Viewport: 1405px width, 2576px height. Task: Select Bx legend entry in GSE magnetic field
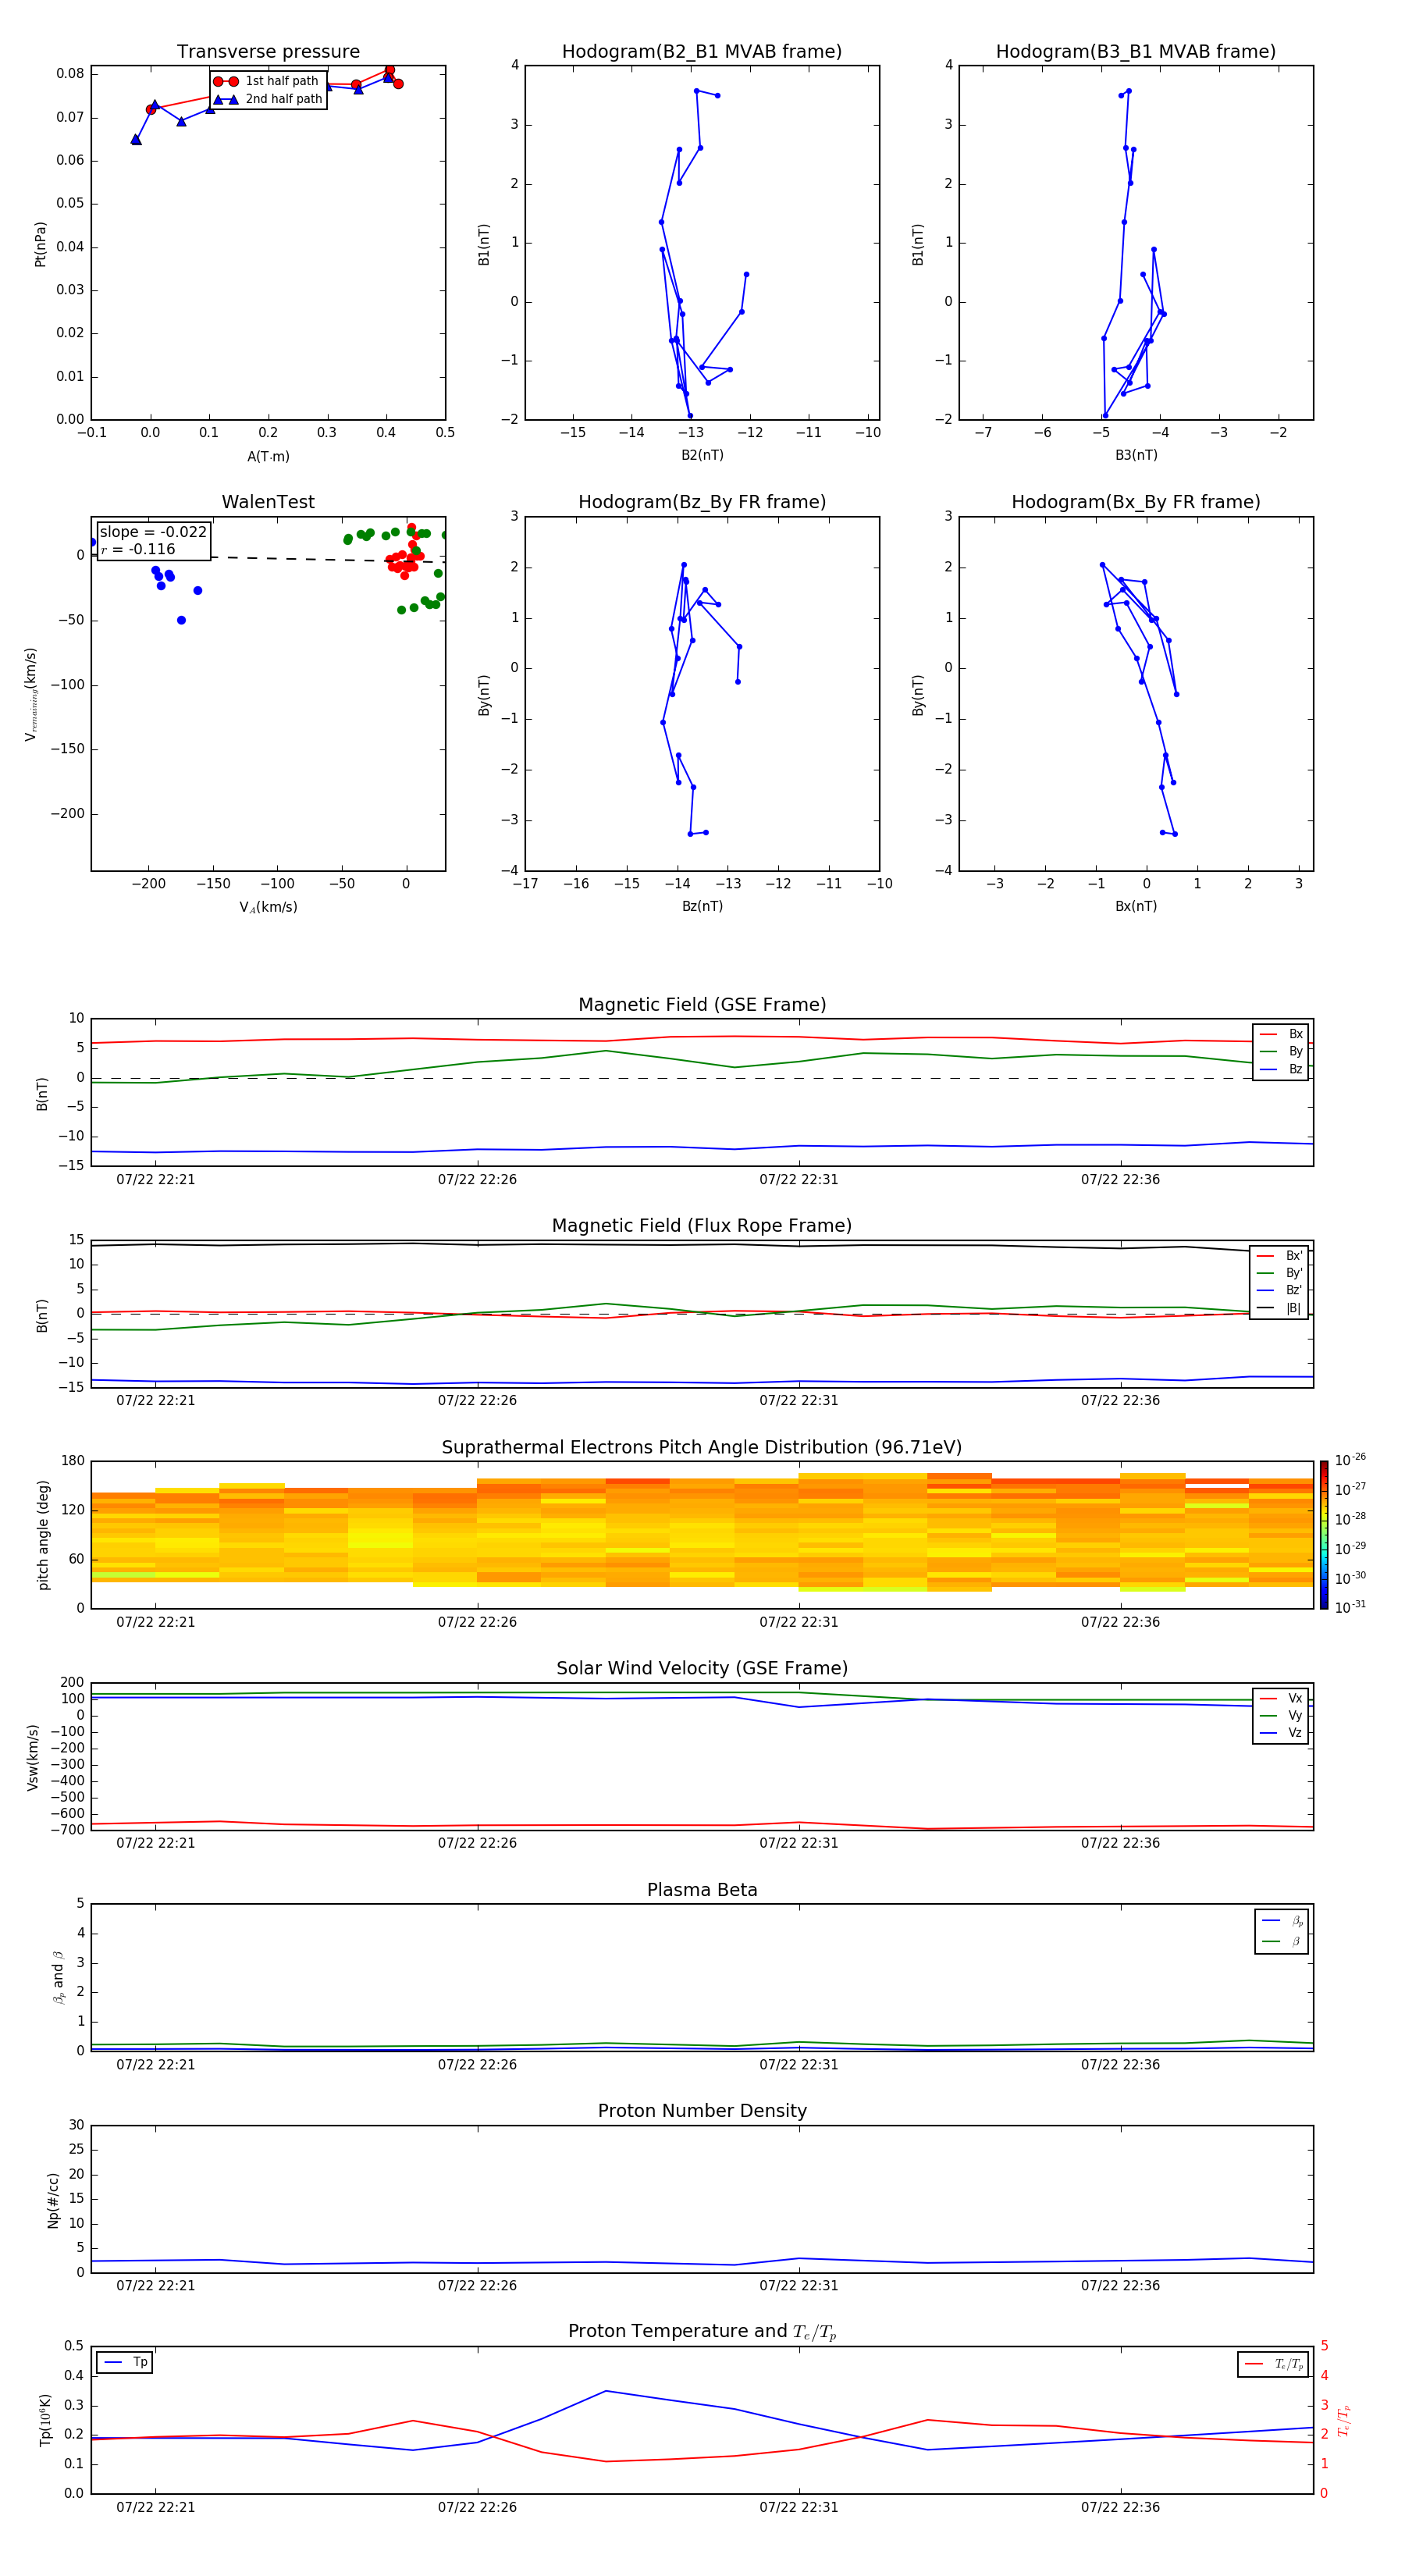1281,1034
